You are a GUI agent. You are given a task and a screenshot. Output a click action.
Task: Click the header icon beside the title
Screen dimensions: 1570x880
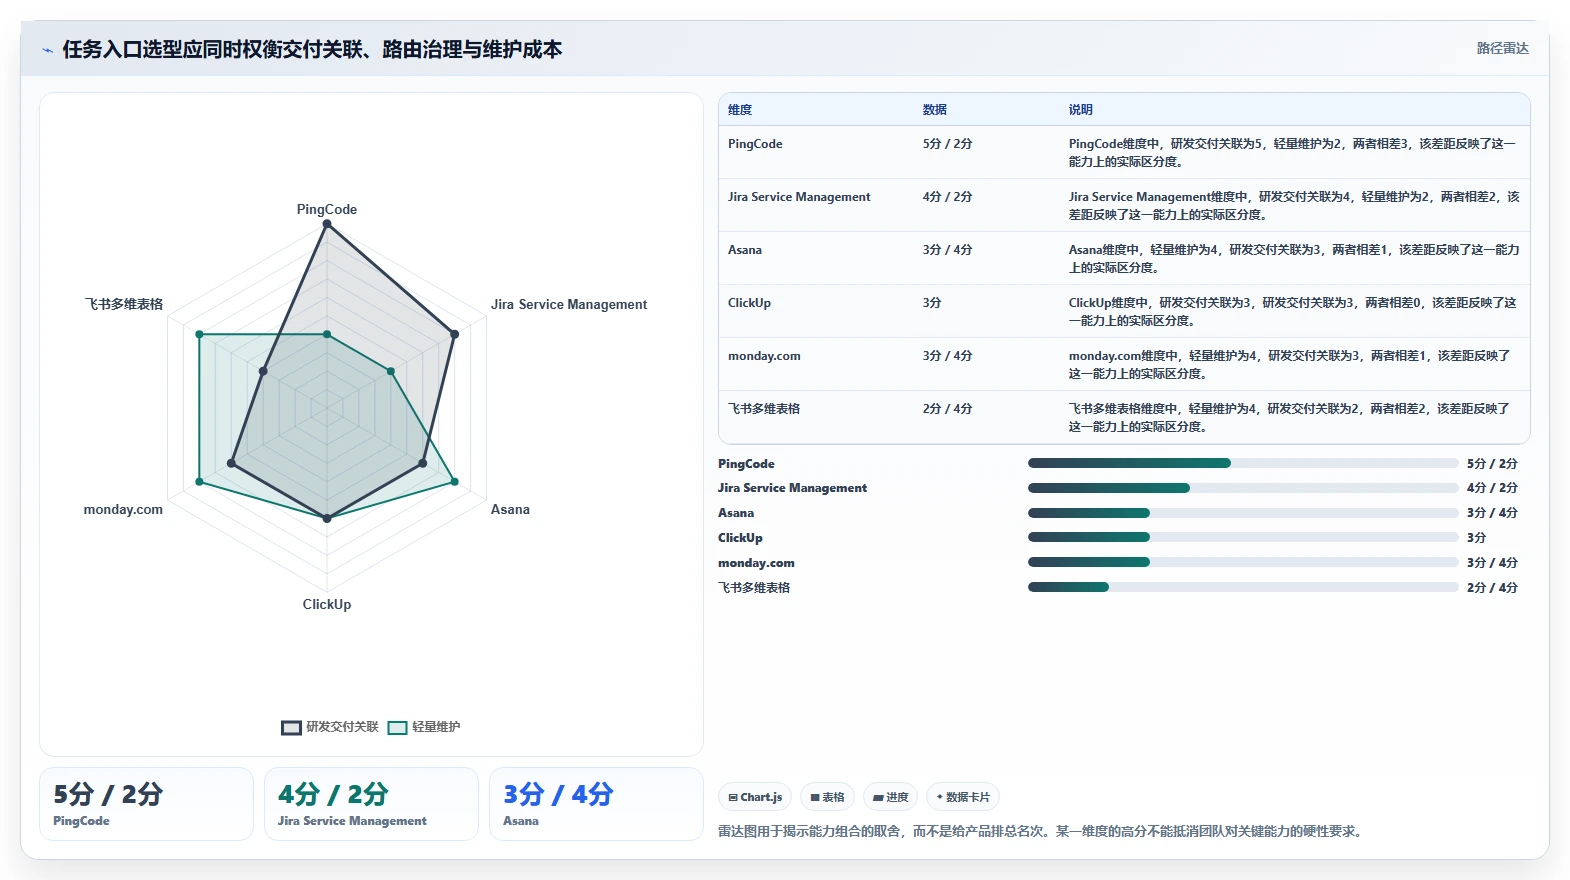(x=47, y=50)
